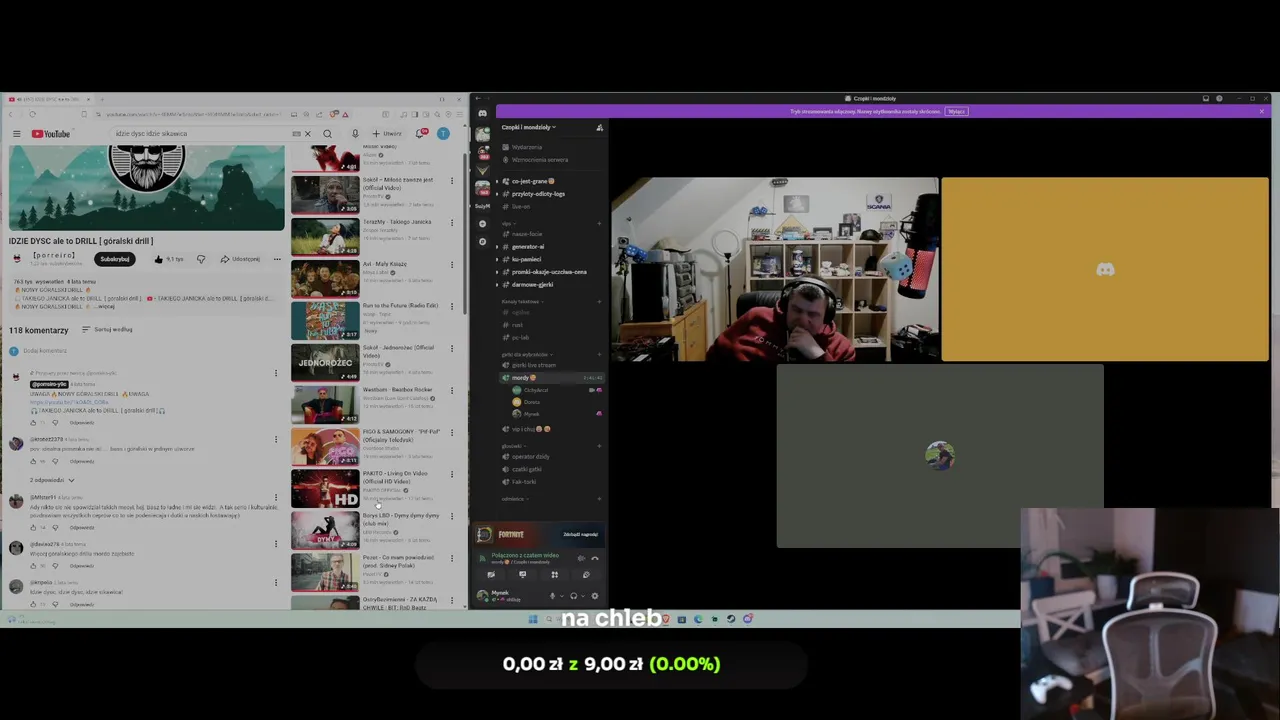Click YouTube search input field
Image resolution: width=1280 pixels, height=720 pixels.
pyautogui.click(x=200, y=133)
